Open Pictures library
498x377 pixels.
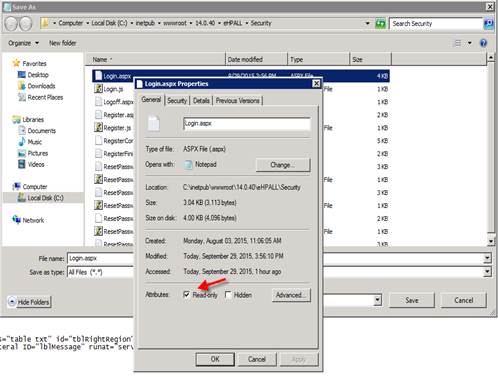(x=33, y=153)
